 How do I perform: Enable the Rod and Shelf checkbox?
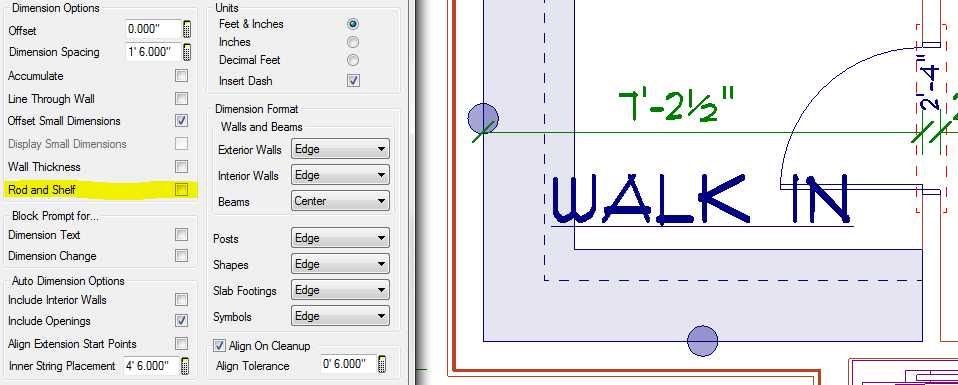181,189
